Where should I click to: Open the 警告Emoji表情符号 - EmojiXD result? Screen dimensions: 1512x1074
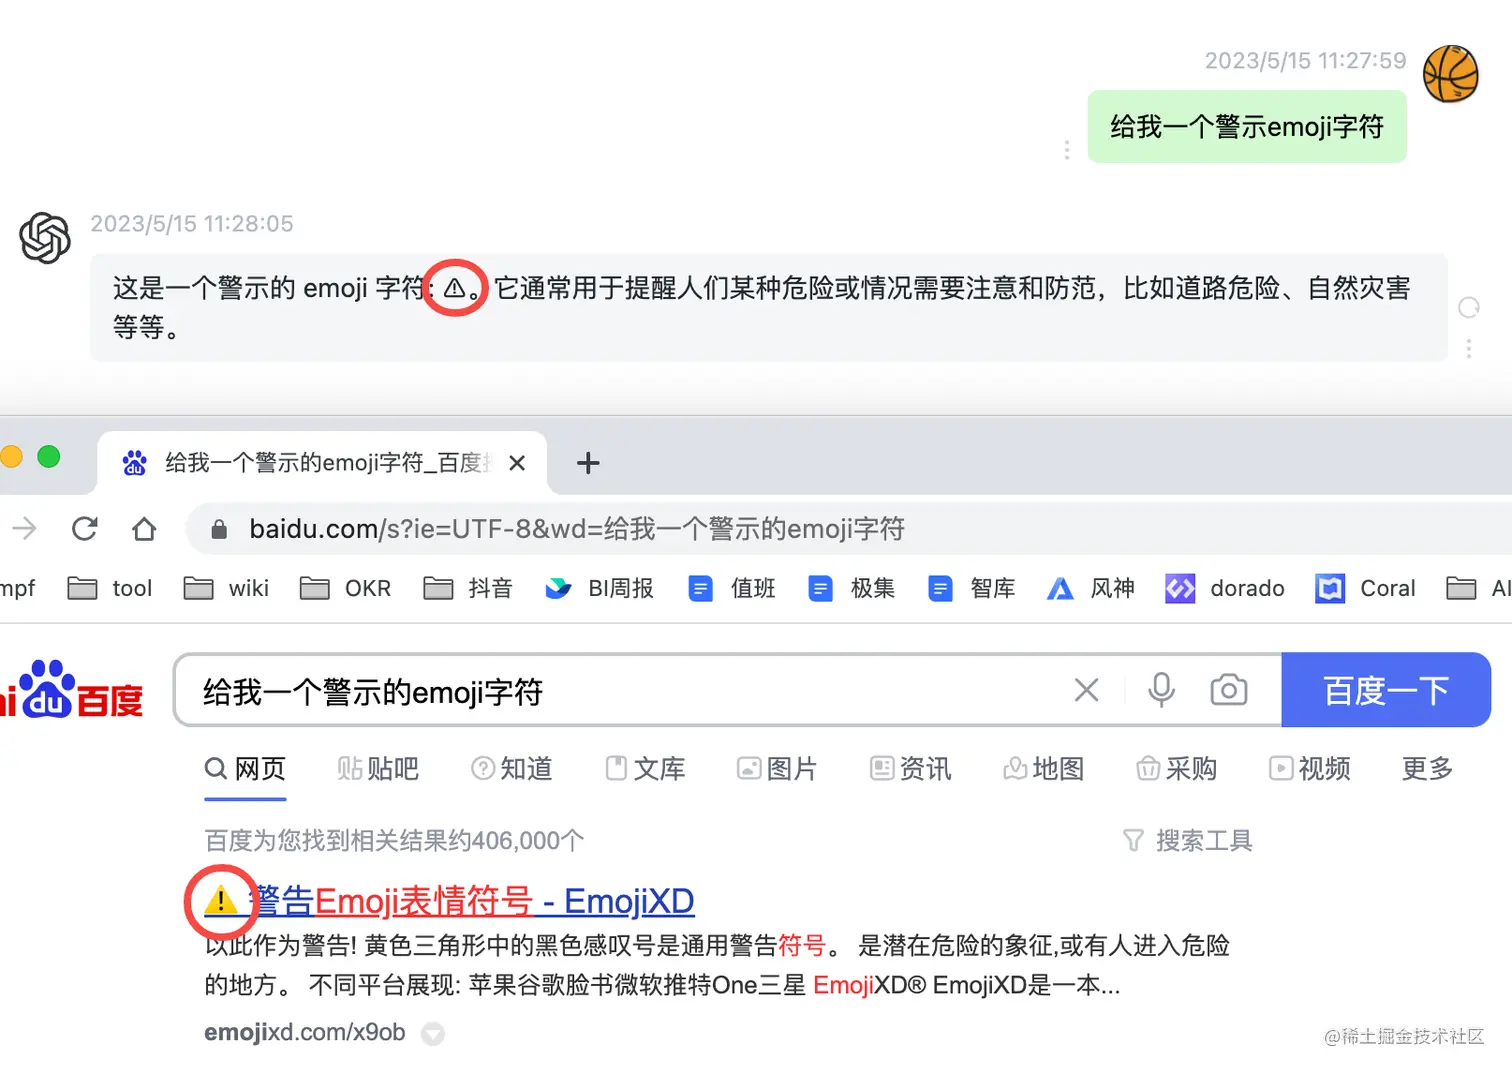449,902
